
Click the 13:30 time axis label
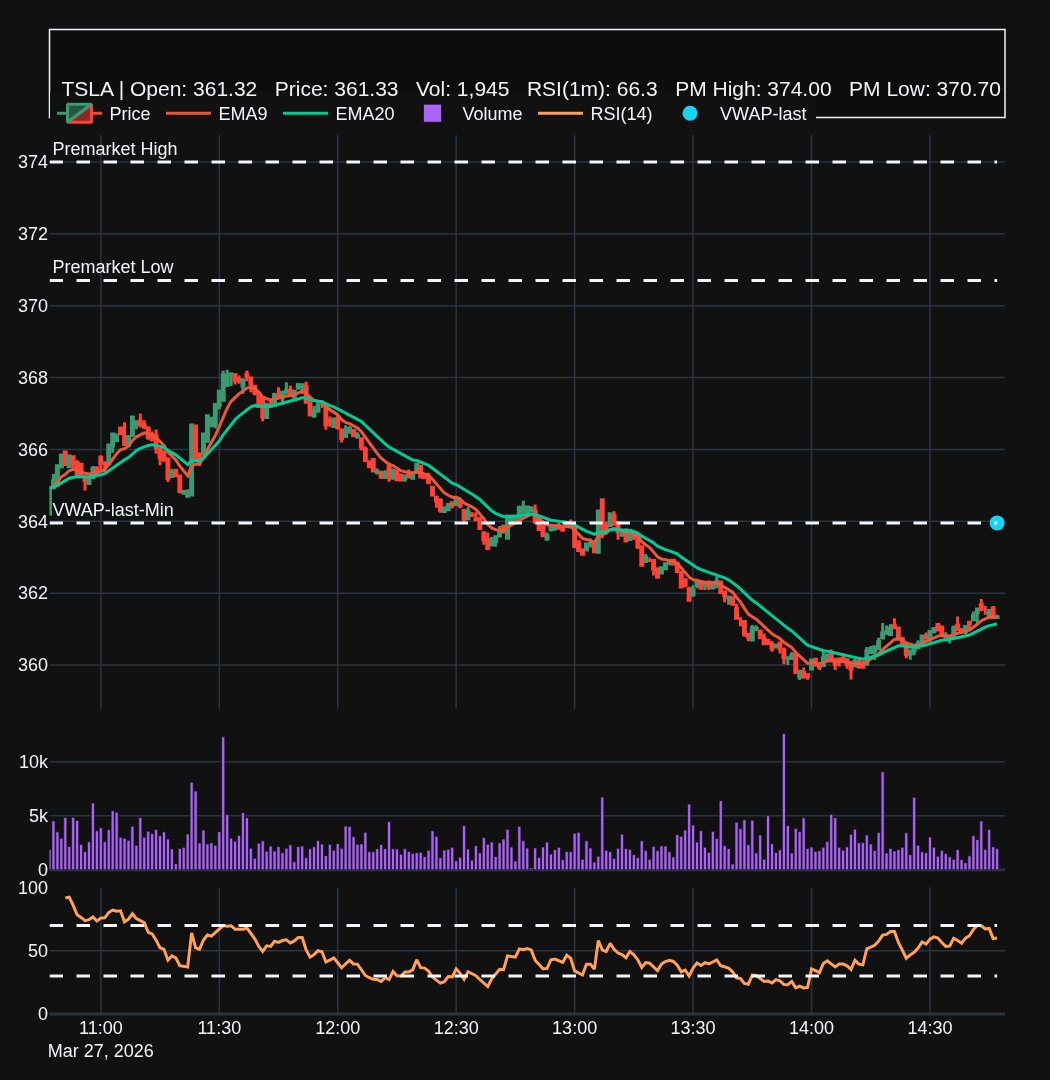[x=693, y=1028]
